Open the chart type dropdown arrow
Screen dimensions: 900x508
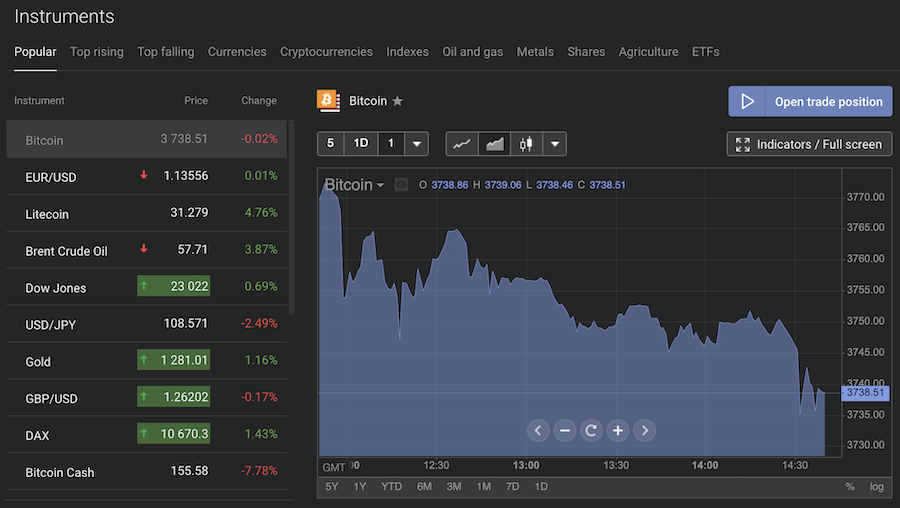click(x=554, y=144)
